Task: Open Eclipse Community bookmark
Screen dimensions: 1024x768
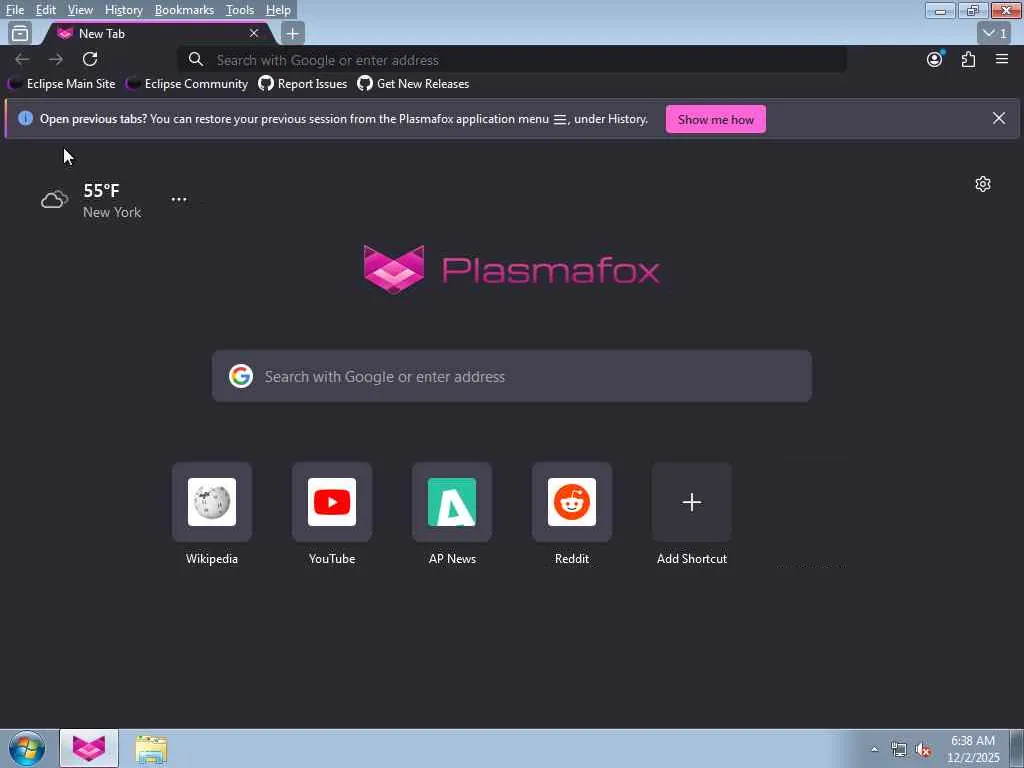Action: [187, 84]
